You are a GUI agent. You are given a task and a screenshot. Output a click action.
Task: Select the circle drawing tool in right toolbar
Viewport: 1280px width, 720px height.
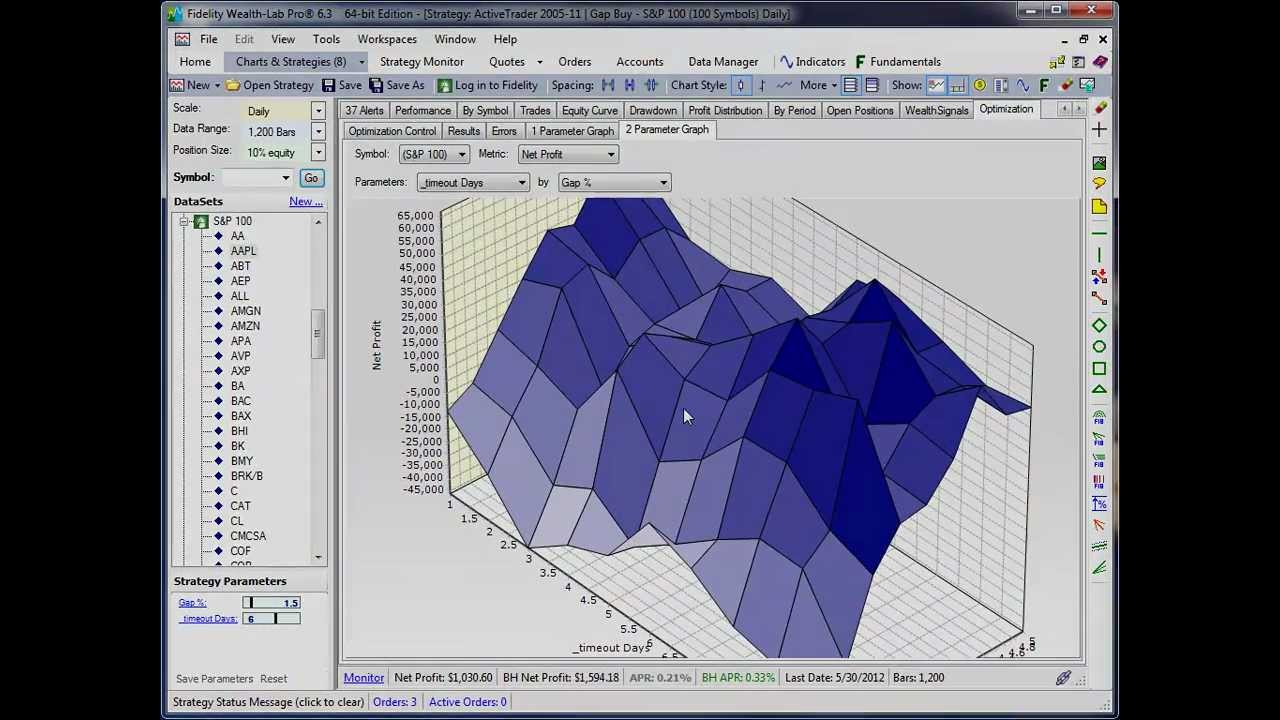pyautogui.click(x=1099, y=347)
